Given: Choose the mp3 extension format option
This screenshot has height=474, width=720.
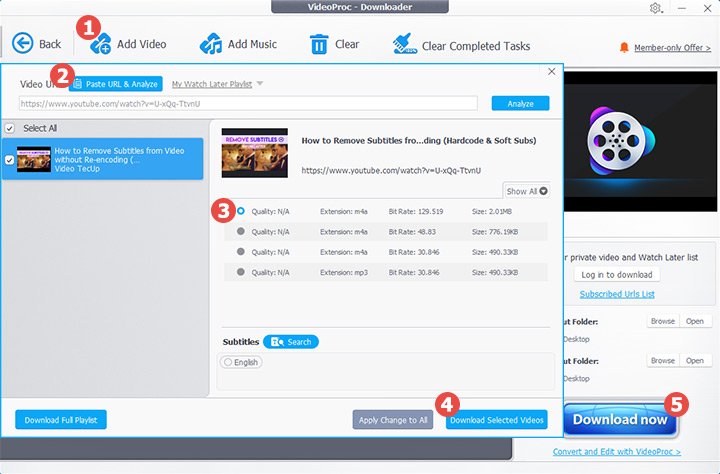Looking at the screenshot, I should click(240, 270).
